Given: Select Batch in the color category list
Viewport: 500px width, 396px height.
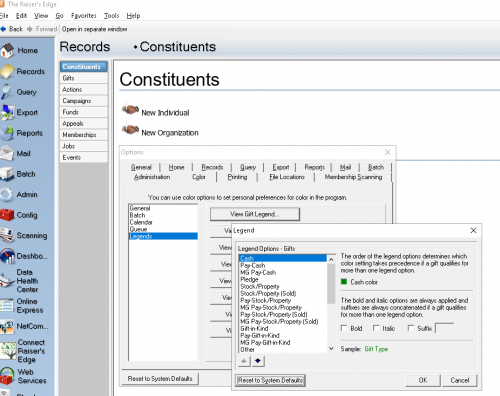Looking at the screenshot, I should click(137, 215).
